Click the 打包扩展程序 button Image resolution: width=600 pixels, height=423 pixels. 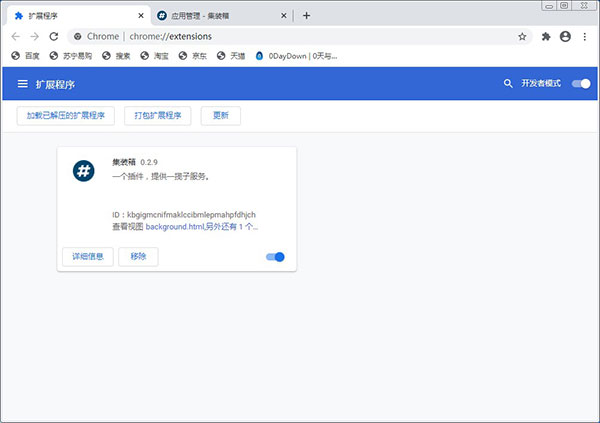tap(159, 116)
